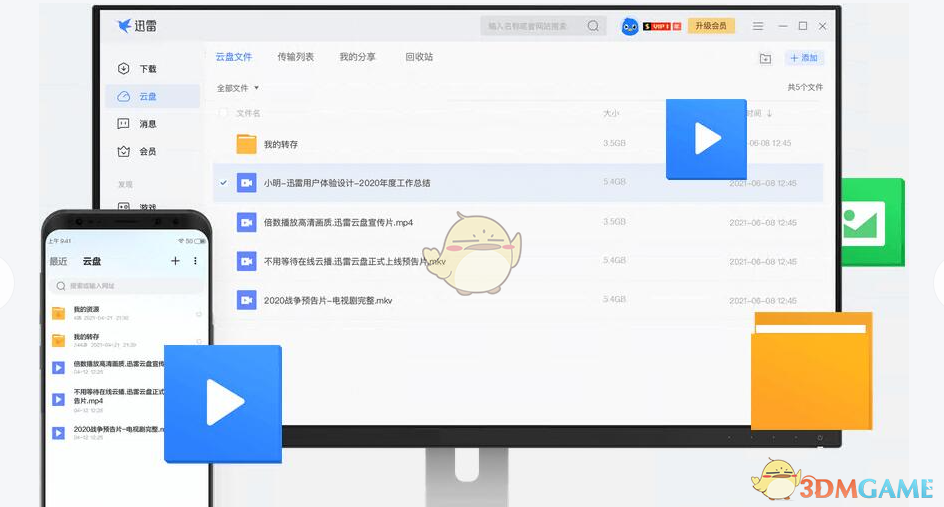Switch to the 回收站 tab
The width and height of the screenshot is (944, 507).
(419, 57)
